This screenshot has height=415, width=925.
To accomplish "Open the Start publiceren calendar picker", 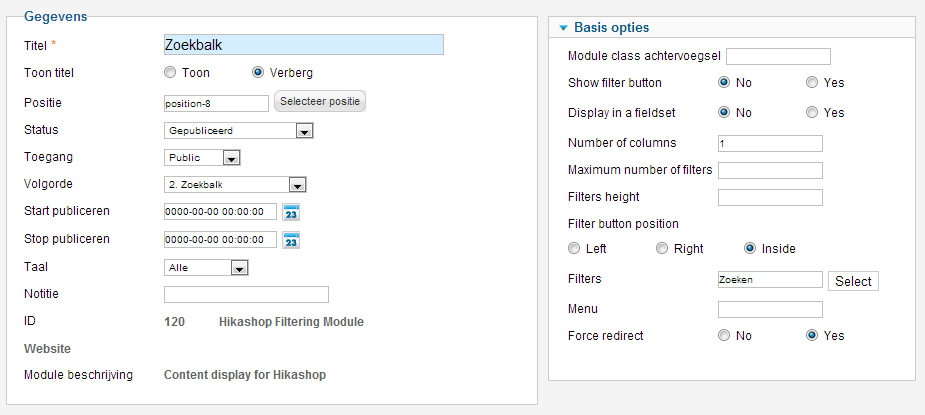I will tap(292, 212).
